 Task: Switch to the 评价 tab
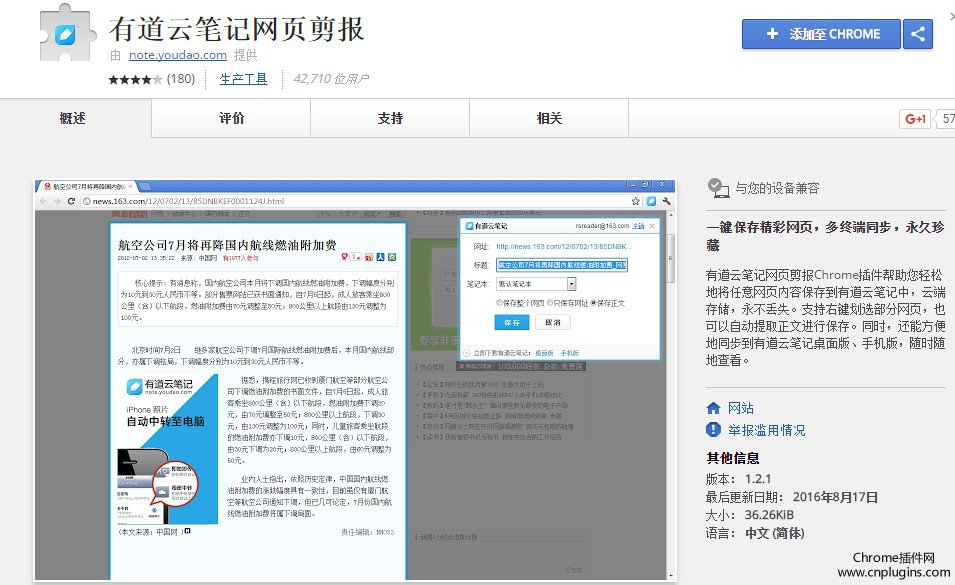pos(231,118)
